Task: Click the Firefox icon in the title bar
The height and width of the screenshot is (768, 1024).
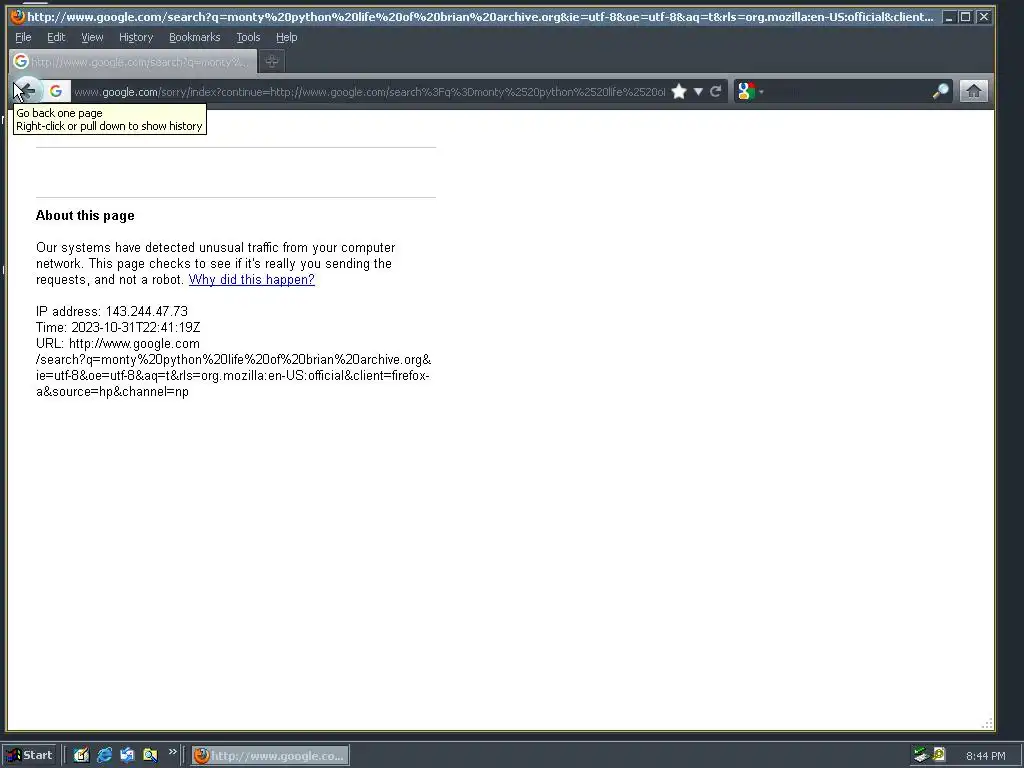Action: (18, 16)
